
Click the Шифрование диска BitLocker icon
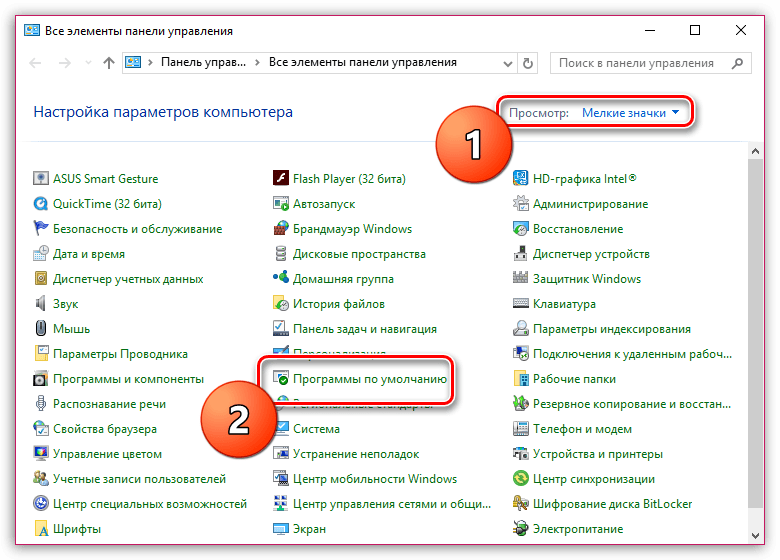pos(520,503)
